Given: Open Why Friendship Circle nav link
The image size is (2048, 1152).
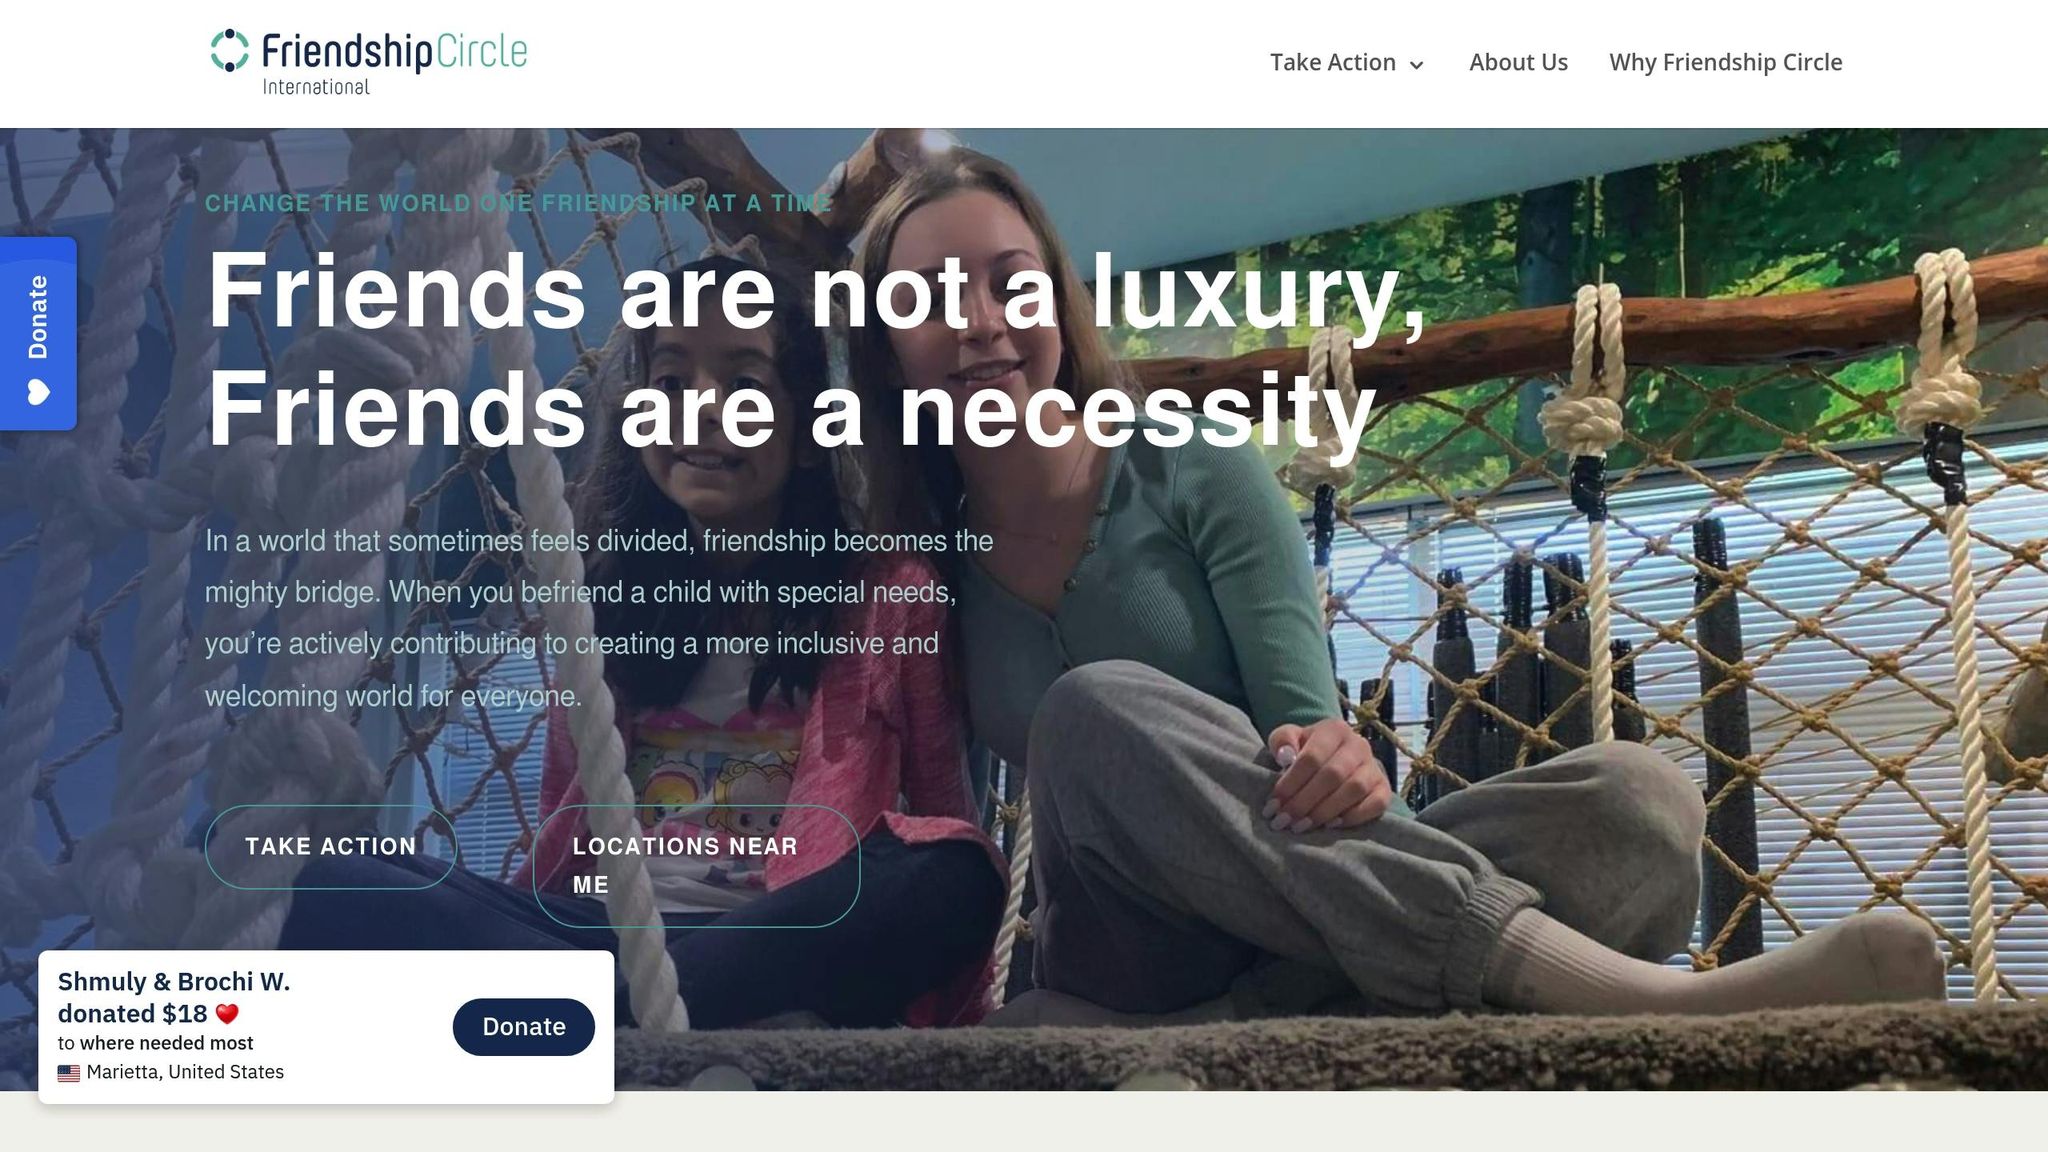Looking at the screenshot, I should 1725,62.
